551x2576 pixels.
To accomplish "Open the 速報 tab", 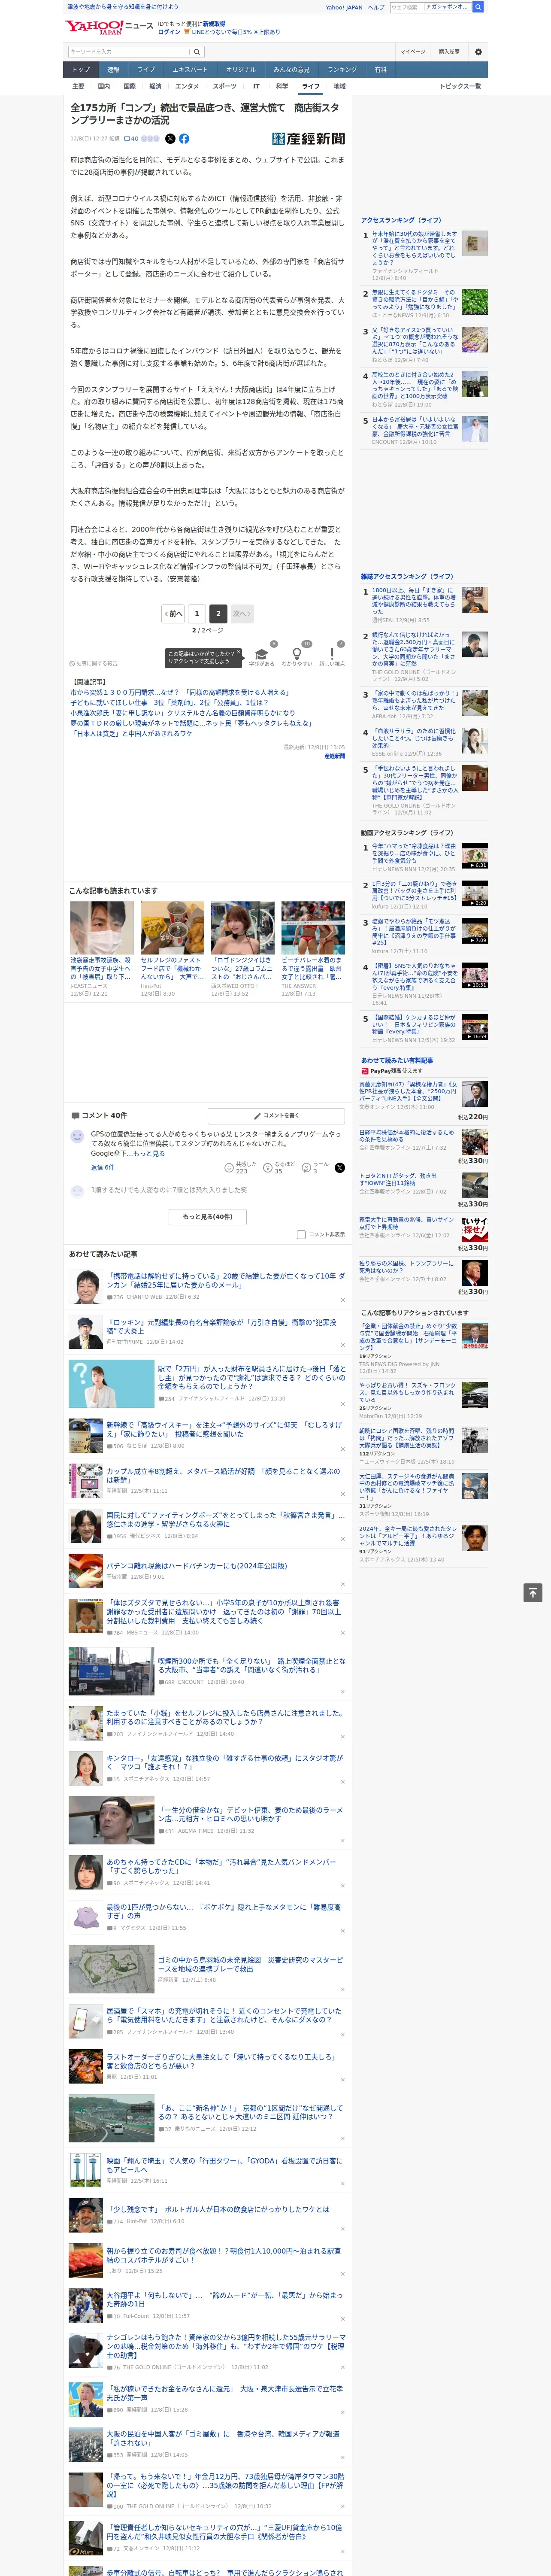I will click(113, 70).
